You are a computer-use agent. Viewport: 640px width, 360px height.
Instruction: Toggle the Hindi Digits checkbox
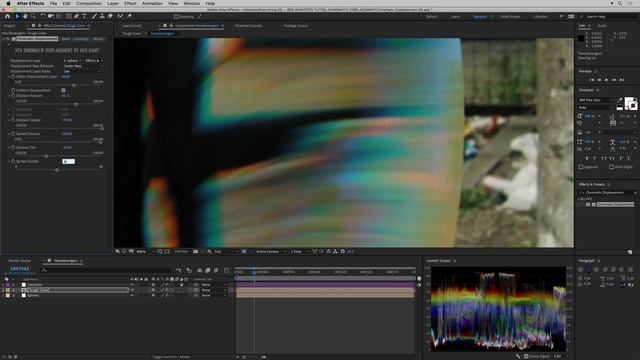(x=611, y=167)
